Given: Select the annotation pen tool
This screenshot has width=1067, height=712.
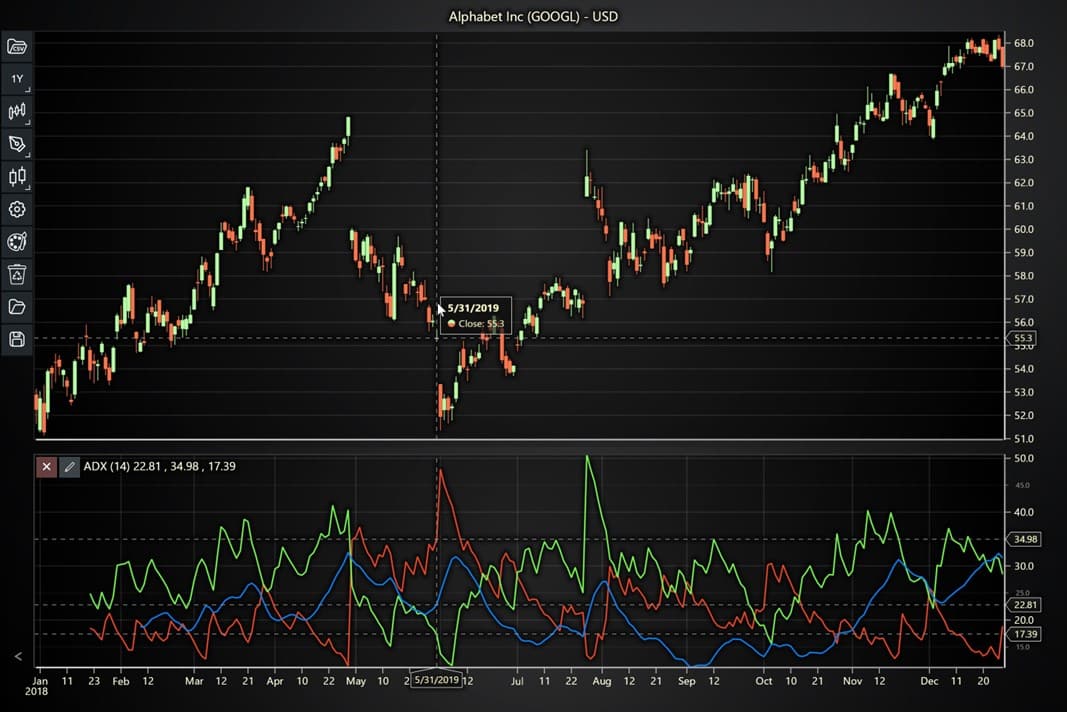Looking at the screenshot, I should tap(17, 144).
